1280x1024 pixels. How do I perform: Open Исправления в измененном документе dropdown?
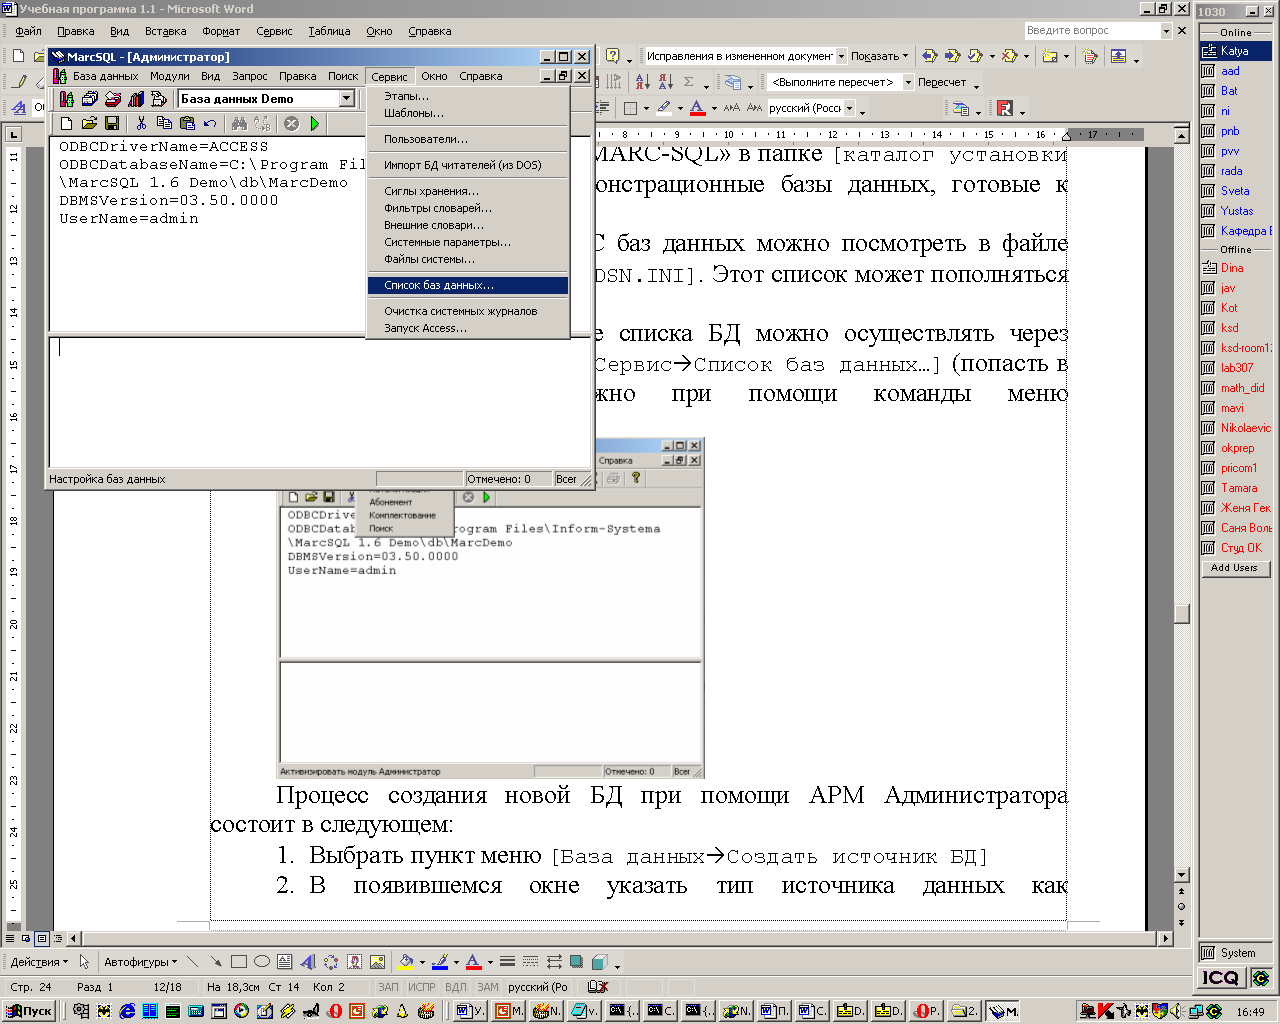pyautogui.click(x=841, y=56)
